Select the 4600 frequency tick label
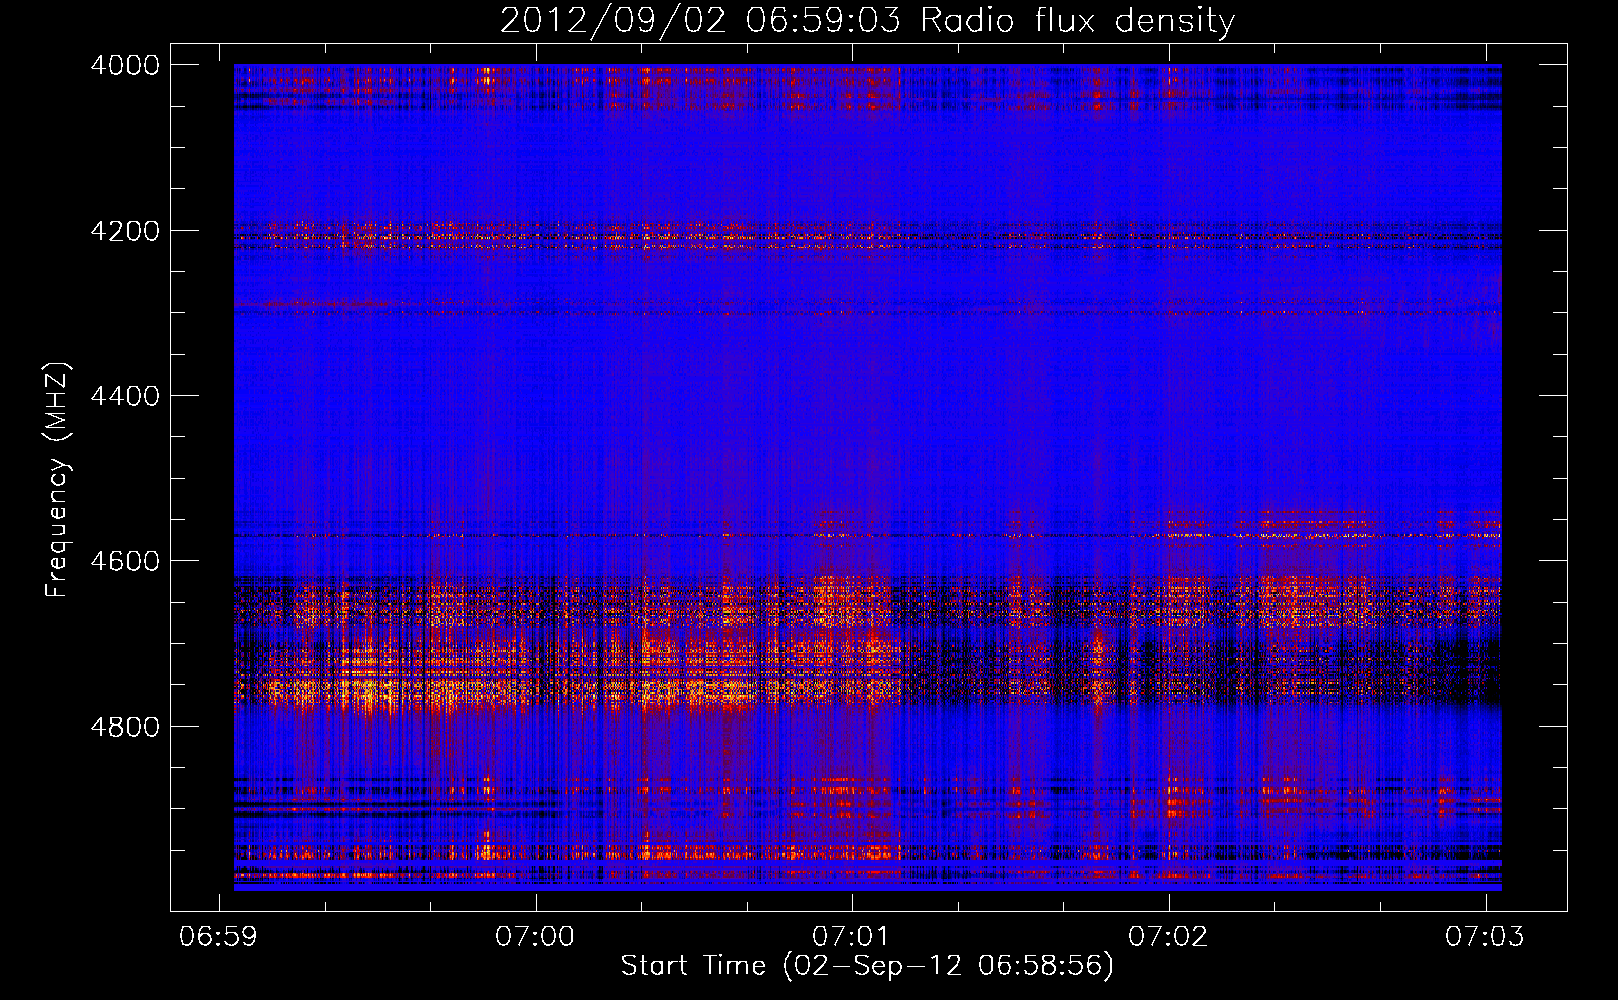The width and height of the screenshot is (1618, 1000). [x=125, y=561]
